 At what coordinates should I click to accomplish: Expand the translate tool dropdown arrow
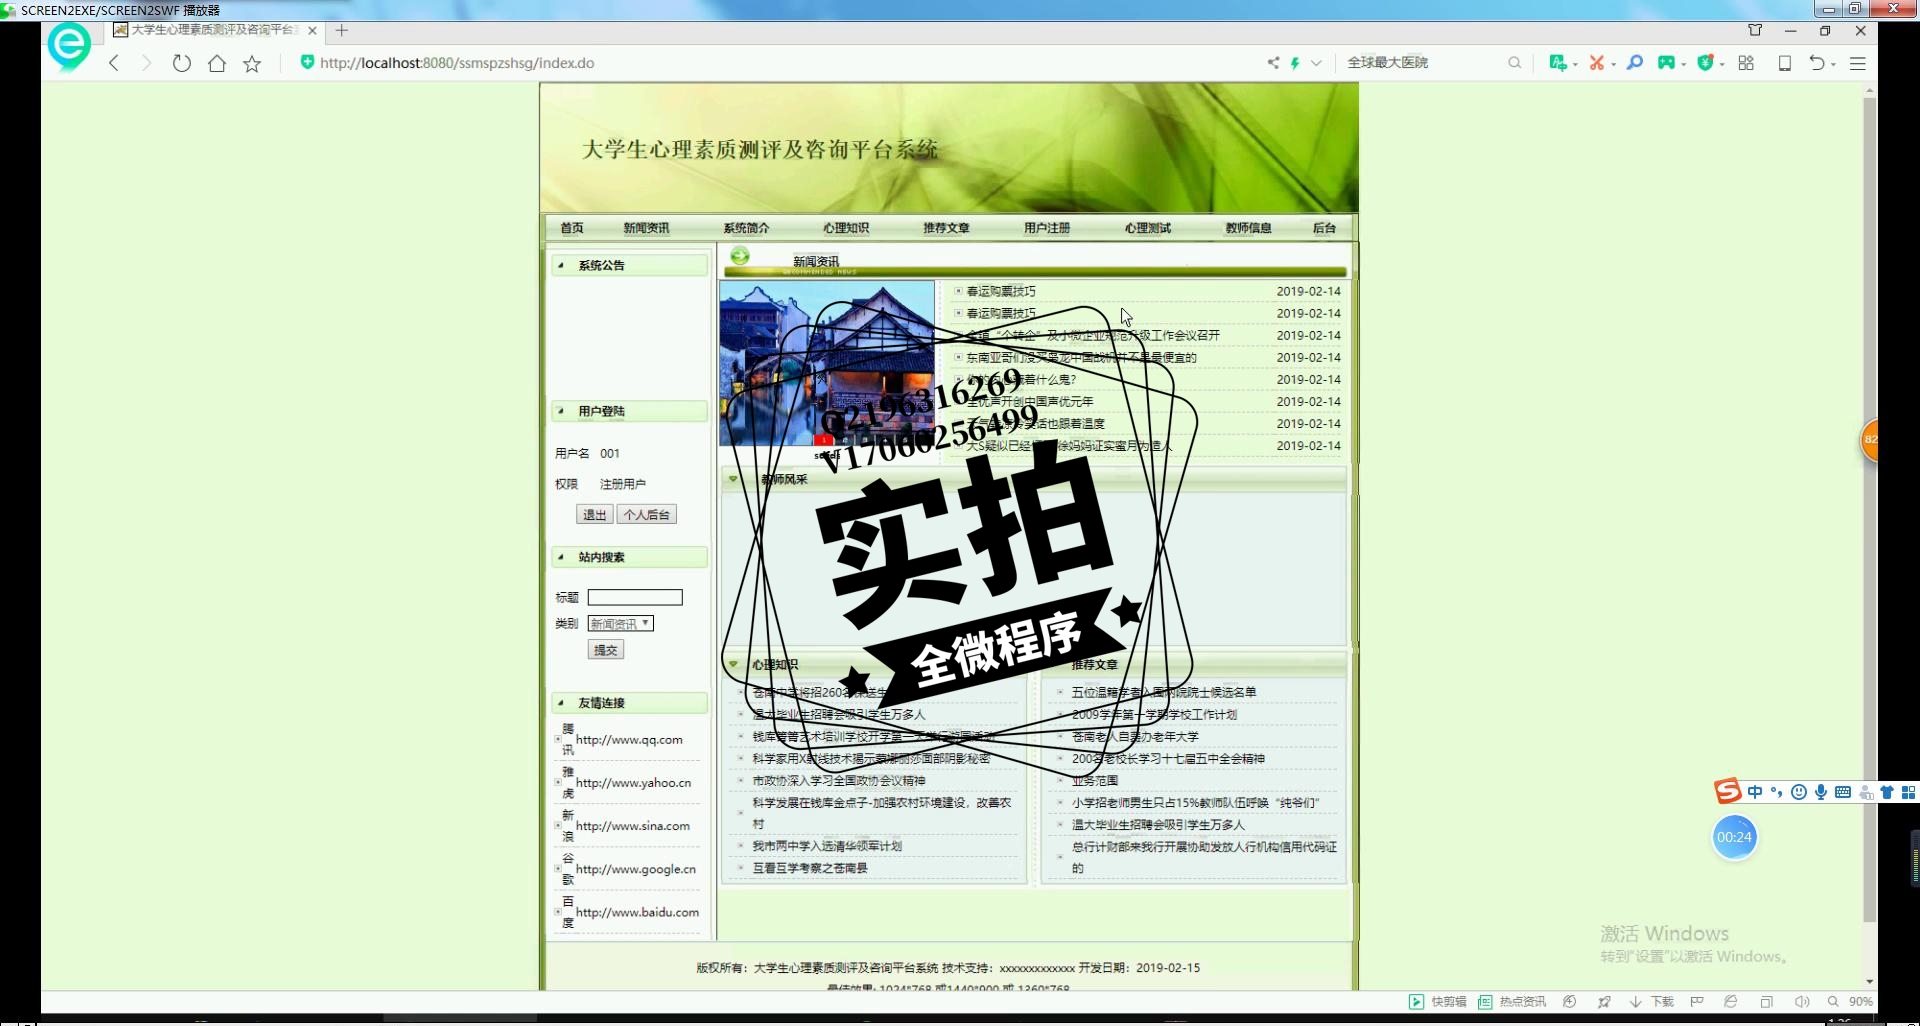(1575, 65)
